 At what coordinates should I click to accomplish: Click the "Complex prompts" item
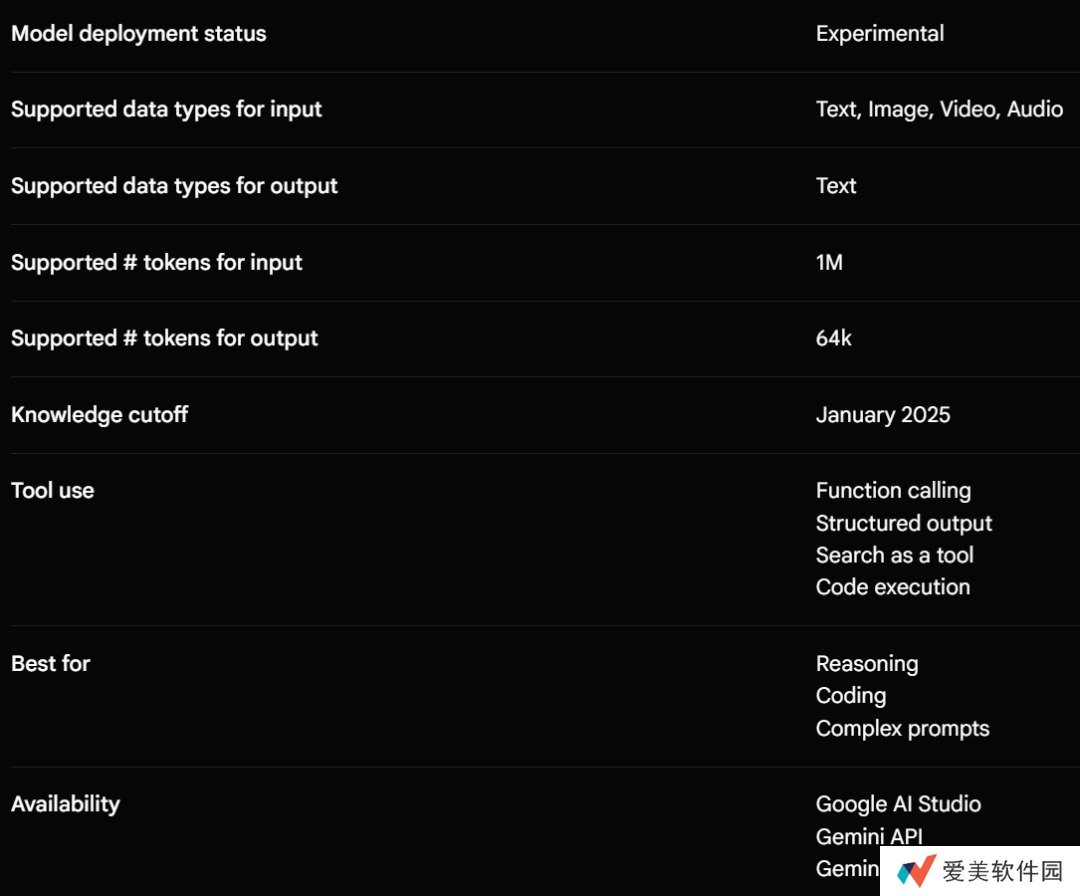click(902, 729)
